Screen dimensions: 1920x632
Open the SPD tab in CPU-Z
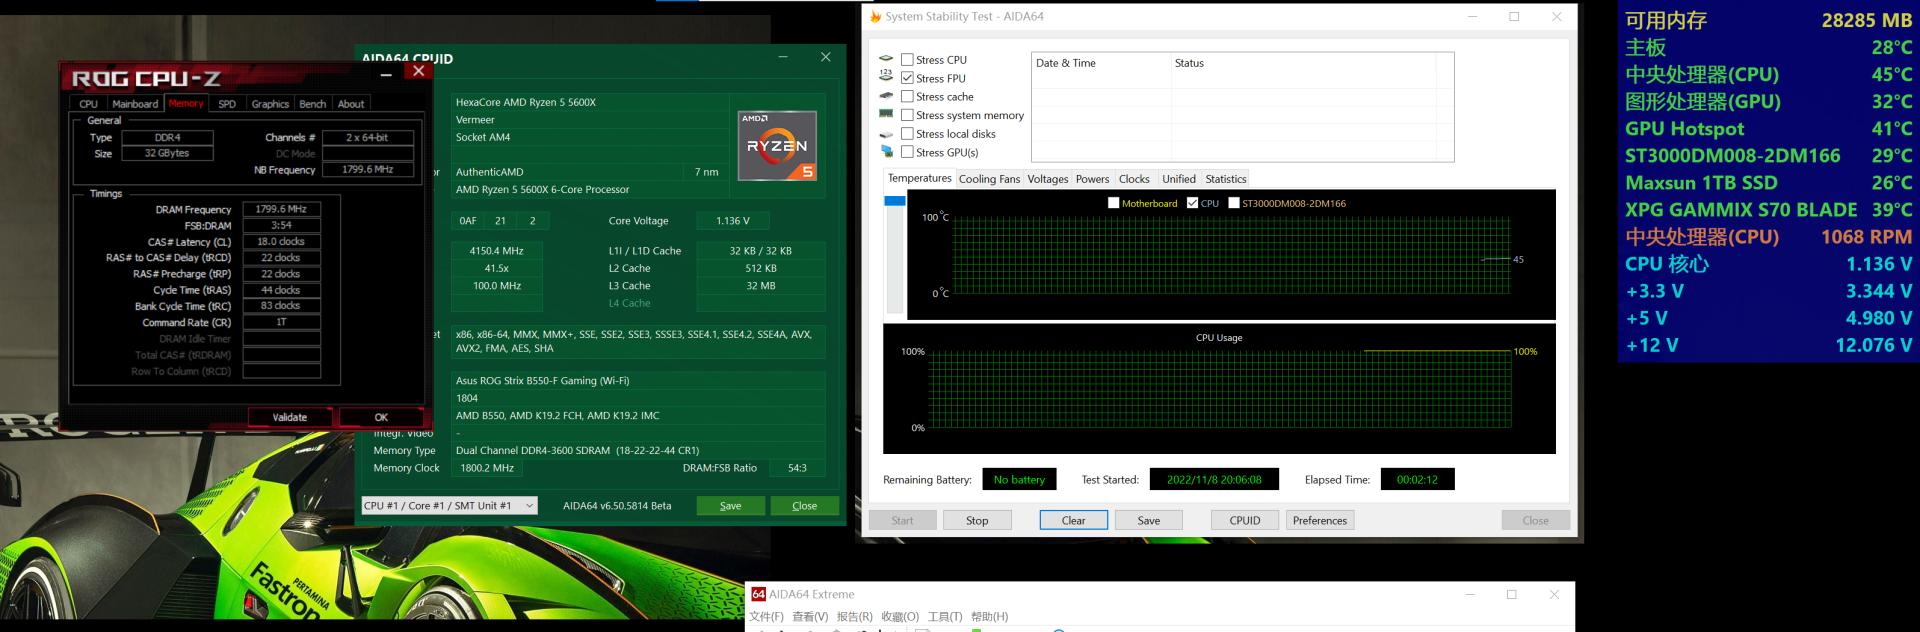pyautogui.click(x=227, y=104)
